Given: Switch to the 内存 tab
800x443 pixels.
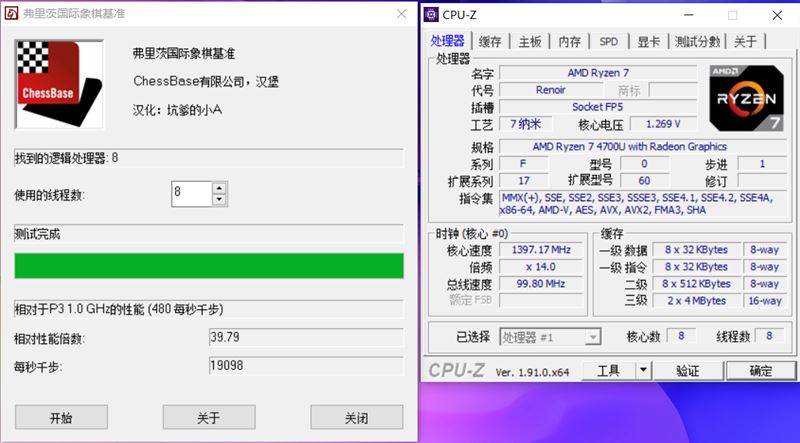Looking at the screenshot, I should point(569,41).
